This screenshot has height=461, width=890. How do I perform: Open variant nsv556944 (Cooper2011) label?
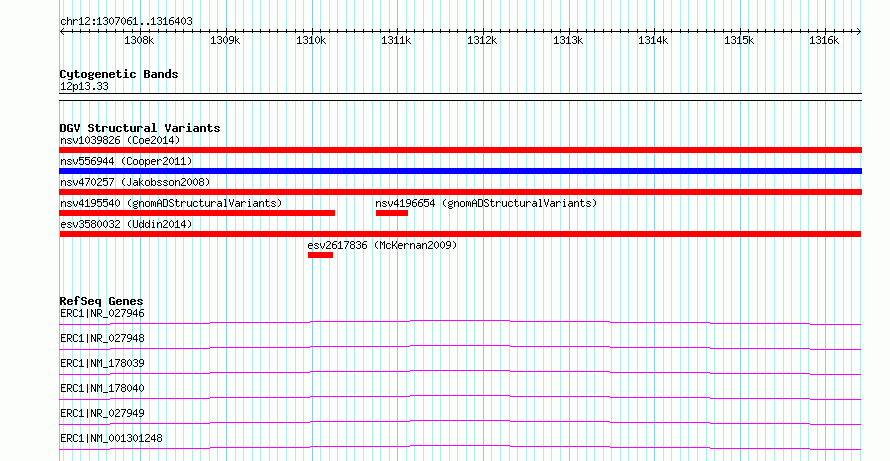[126, 161]
